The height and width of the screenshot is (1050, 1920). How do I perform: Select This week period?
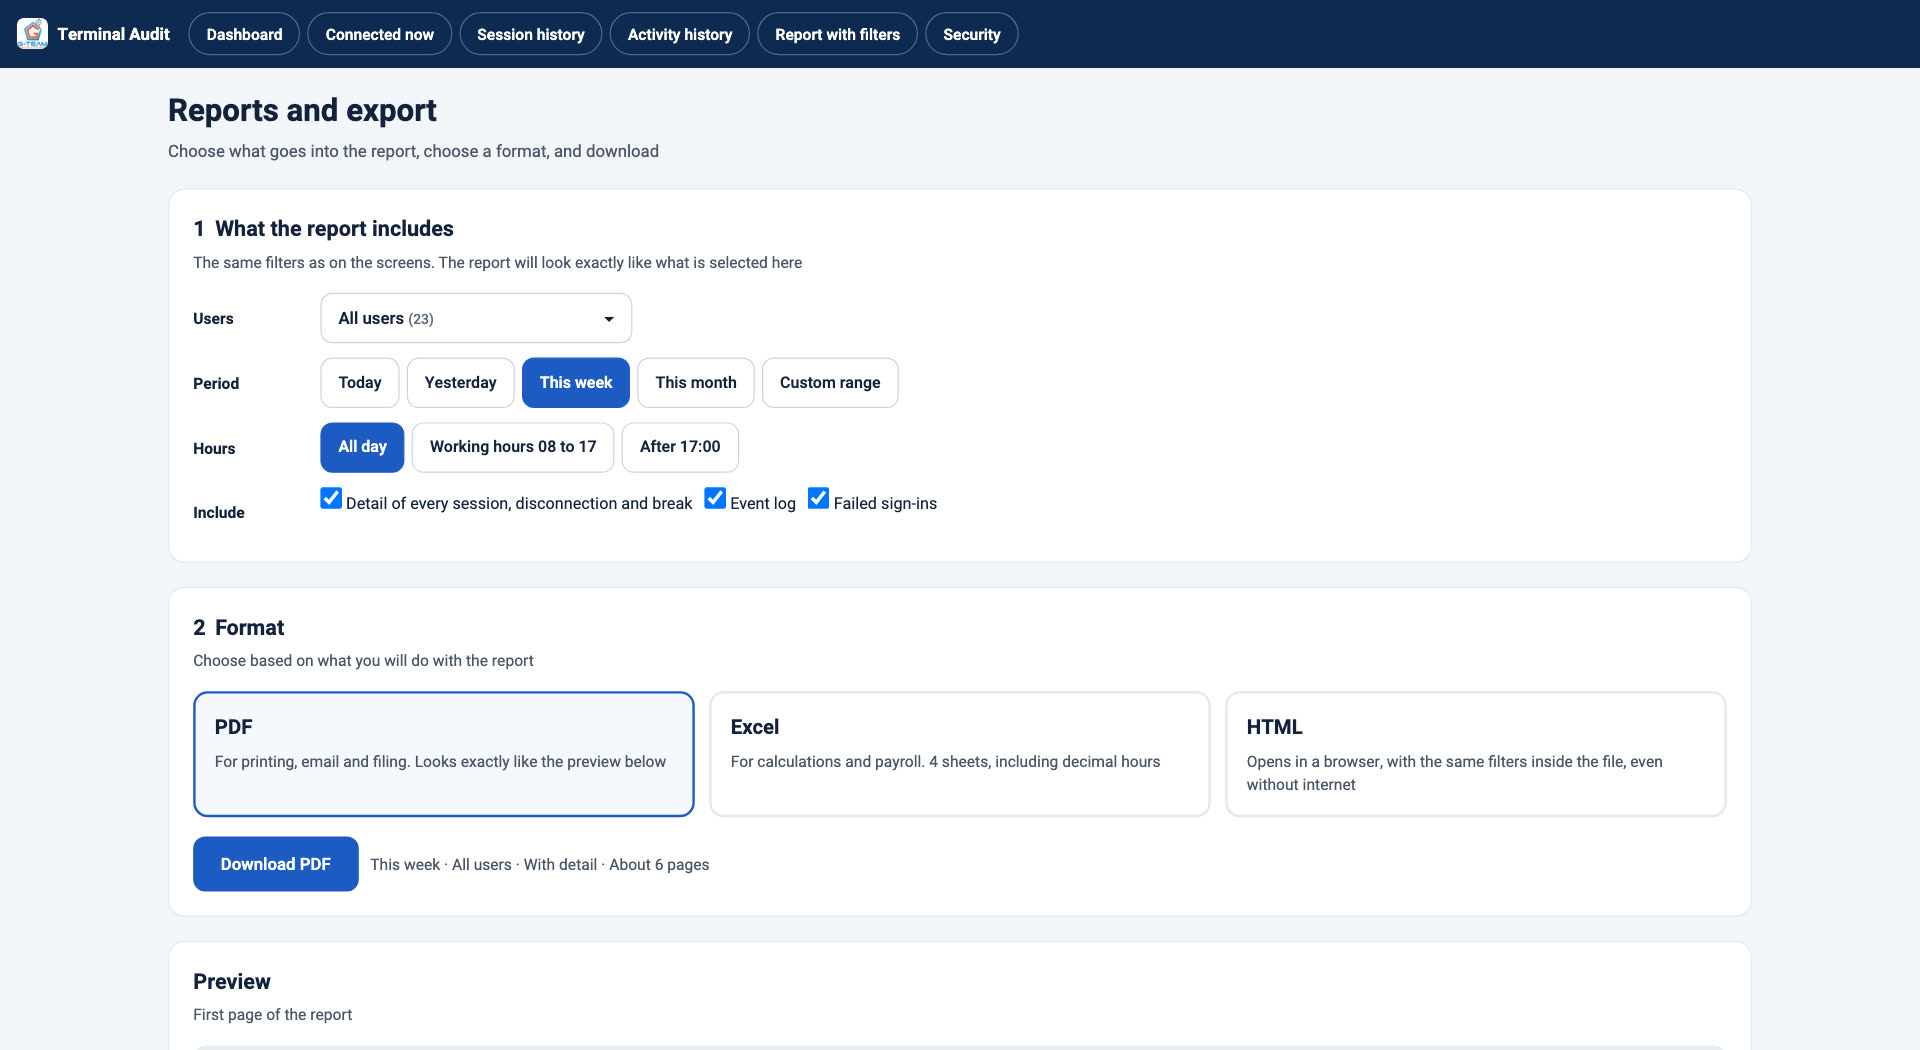576,383
